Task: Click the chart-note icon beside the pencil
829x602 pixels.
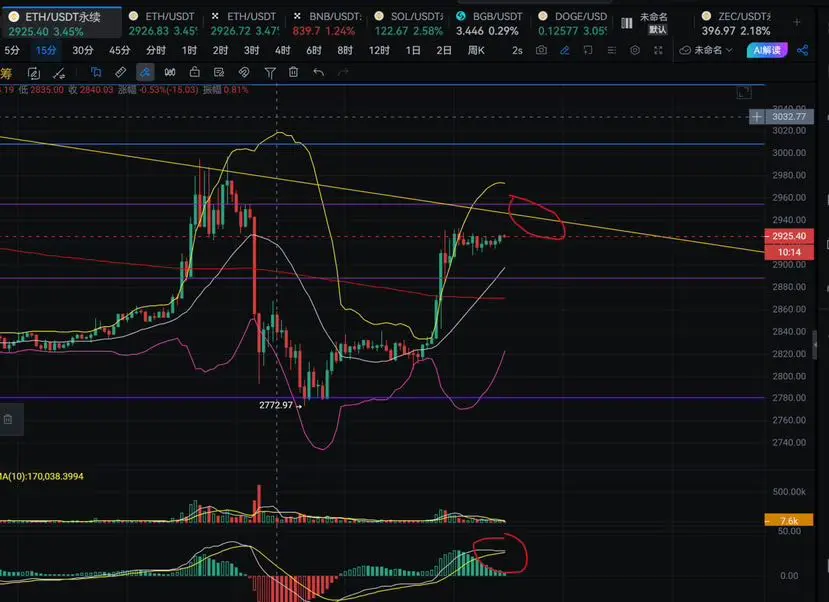Action: (588, 50)
